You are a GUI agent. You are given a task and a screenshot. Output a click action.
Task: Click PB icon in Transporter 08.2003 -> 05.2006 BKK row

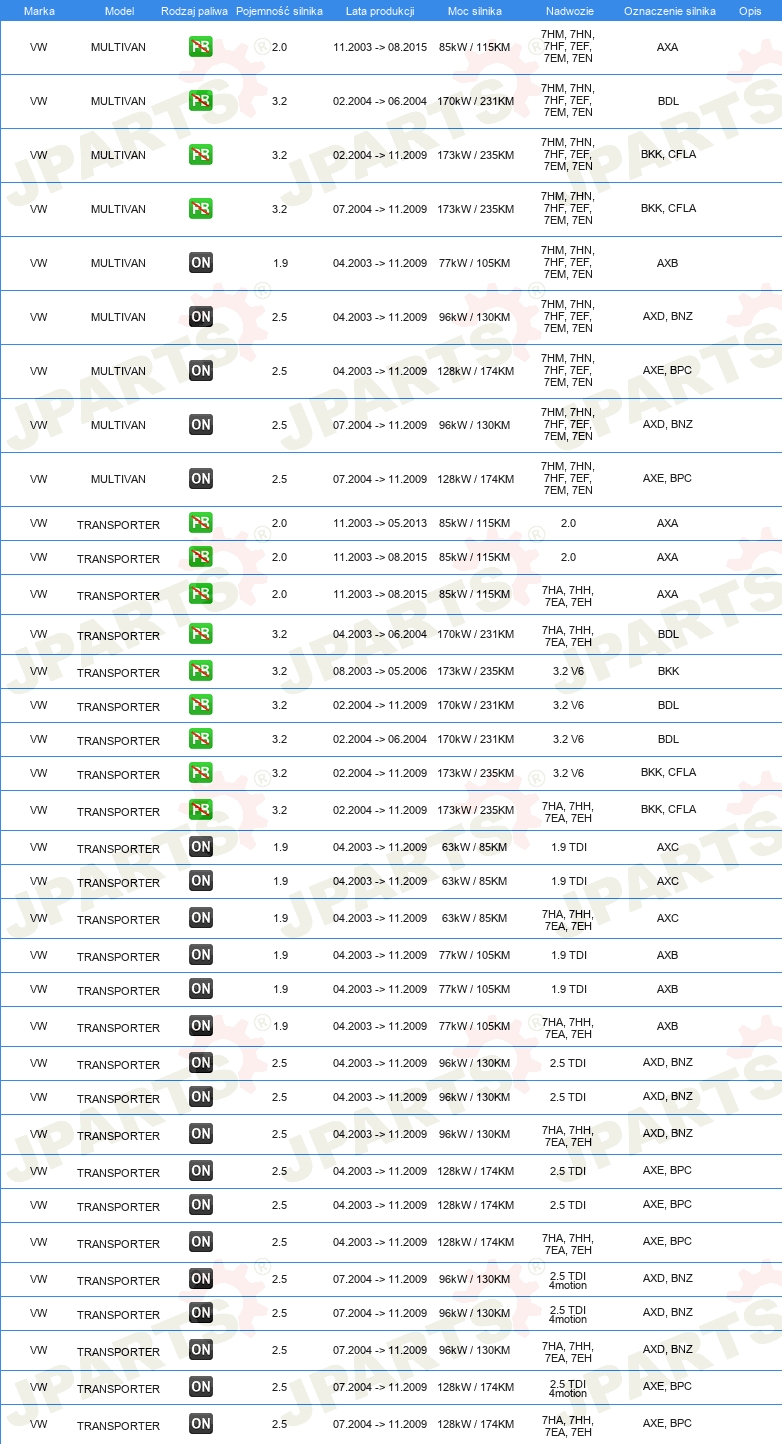[x=200, y=671]
